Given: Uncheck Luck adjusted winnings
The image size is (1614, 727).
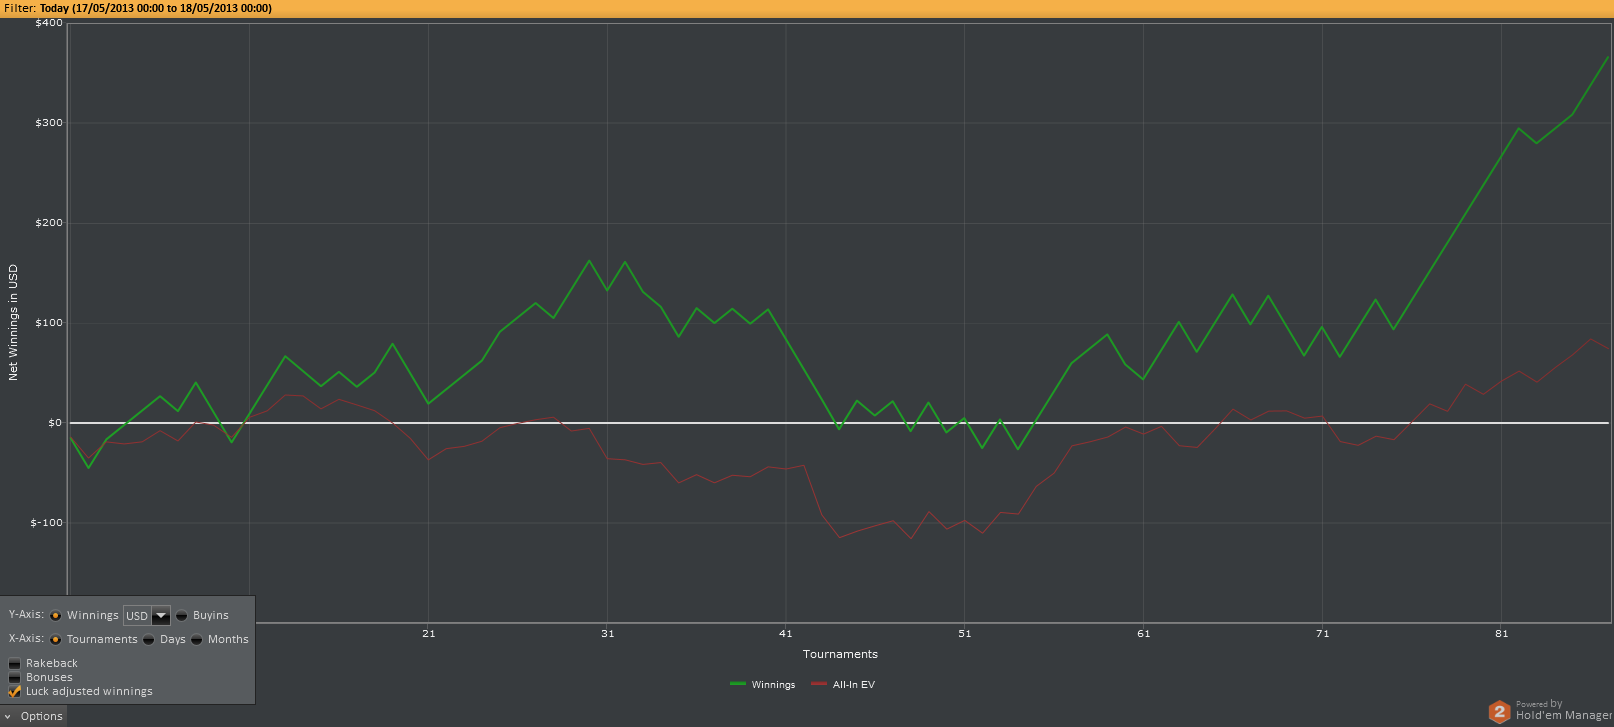Looking at the screenshot, I should [x=15, y=691].
